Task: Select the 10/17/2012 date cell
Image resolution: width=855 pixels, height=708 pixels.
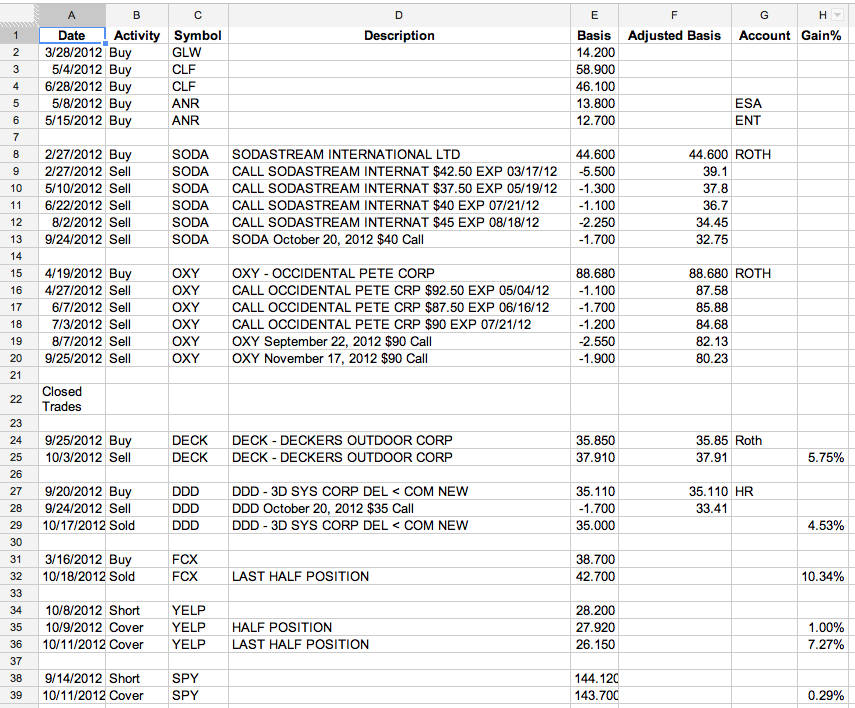Action: pos(71,525)
